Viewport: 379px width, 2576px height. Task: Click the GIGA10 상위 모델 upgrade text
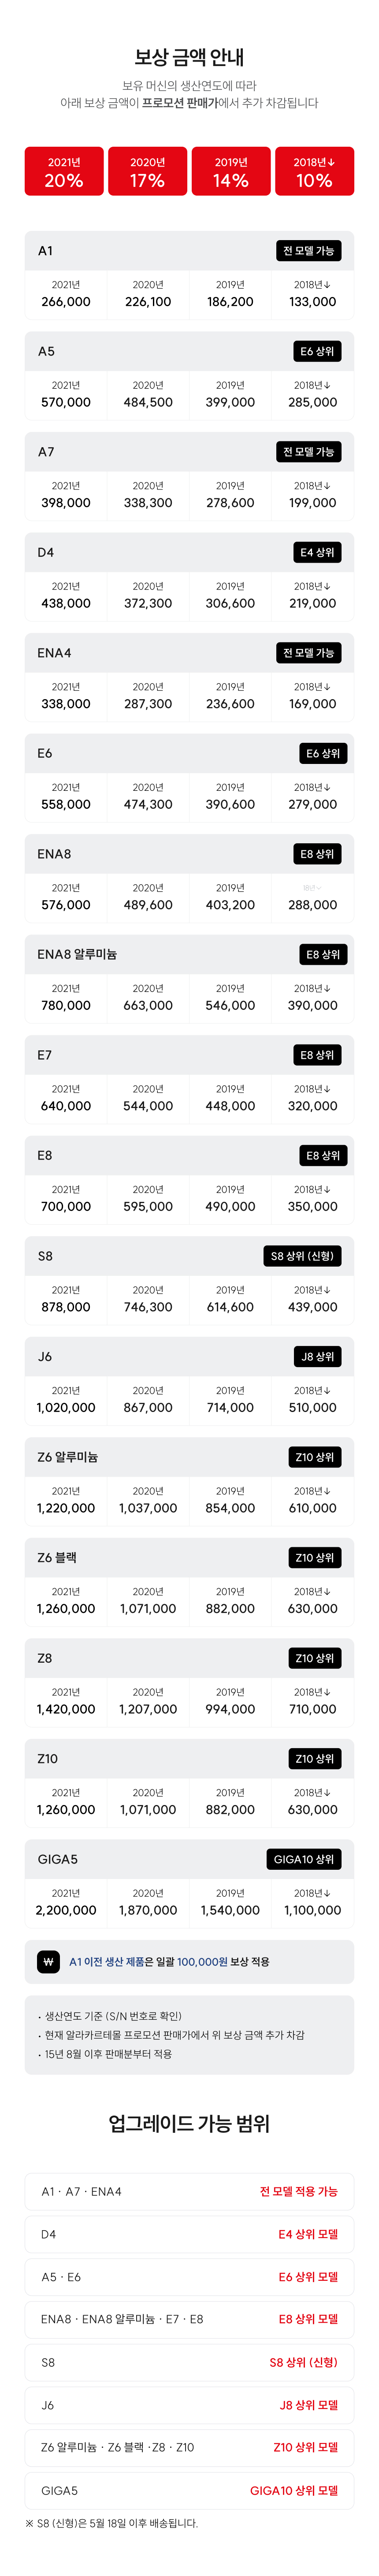click(293, 2490)
